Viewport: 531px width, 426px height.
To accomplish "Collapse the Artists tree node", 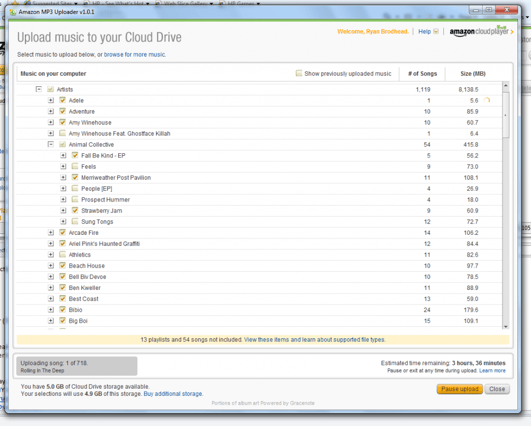I will [x=39, y=89].
